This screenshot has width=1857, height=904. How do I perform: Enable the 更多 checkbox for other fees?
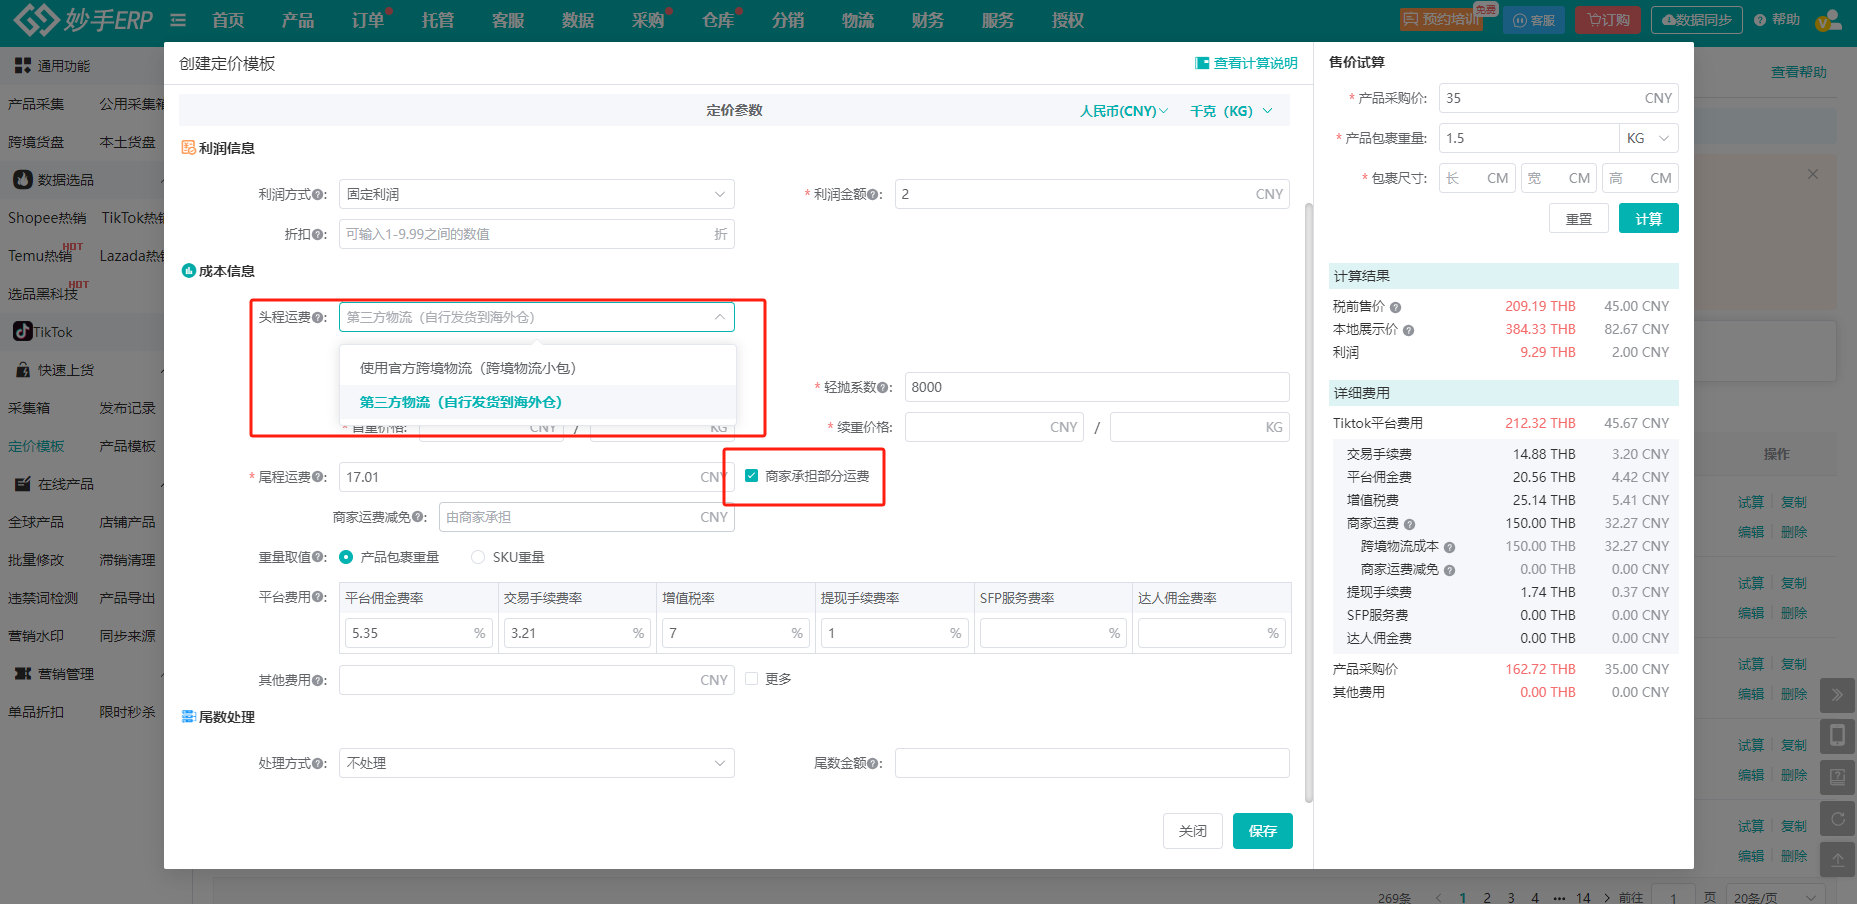pos(752,679)
